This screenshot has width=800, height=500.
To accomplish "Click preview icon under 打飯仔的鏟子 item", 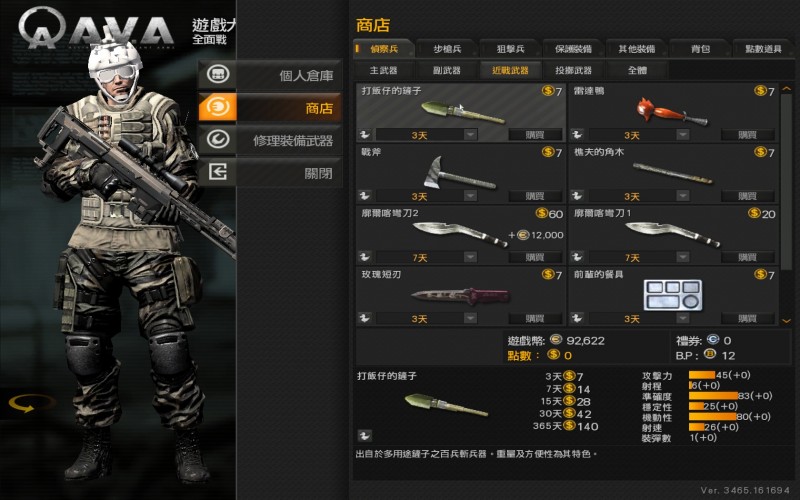I will (364, 135).
